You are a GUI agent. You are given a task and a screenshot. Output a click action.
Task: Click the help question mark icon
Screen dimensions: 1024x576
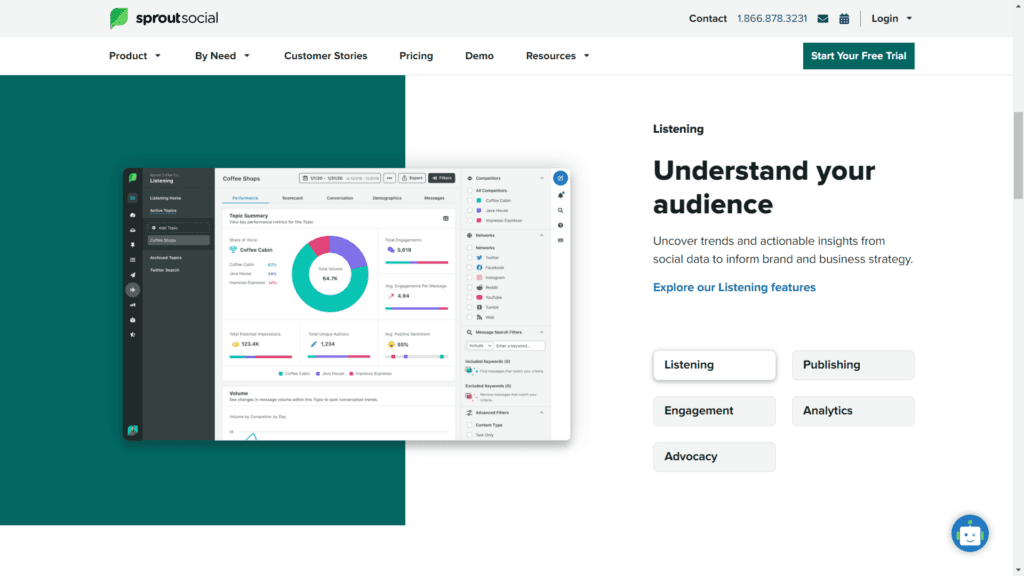pyautogui.click(x=560, y=225)
